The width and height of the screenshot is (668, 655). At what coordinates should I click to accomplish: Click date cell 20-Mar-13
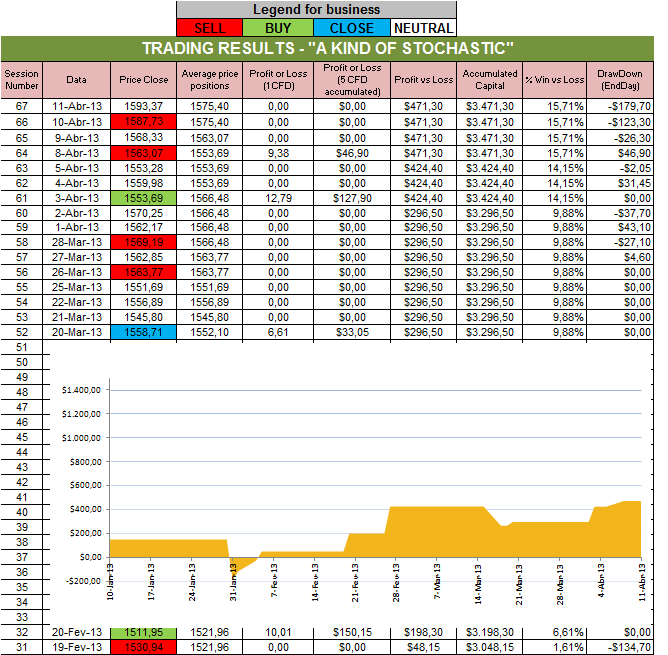[77, 332]
